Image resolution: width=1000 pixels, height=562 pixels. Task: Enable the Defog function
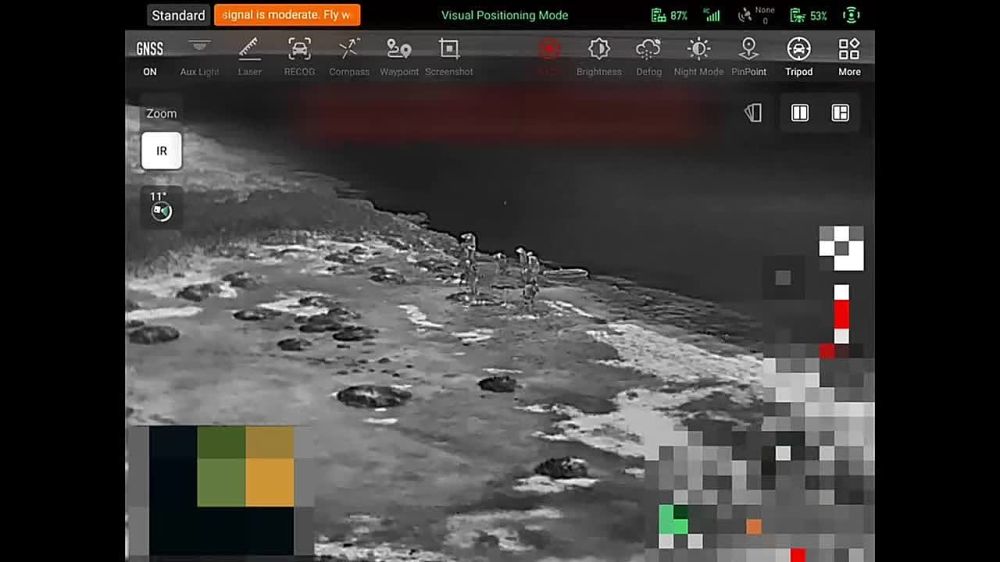point(648,57)
